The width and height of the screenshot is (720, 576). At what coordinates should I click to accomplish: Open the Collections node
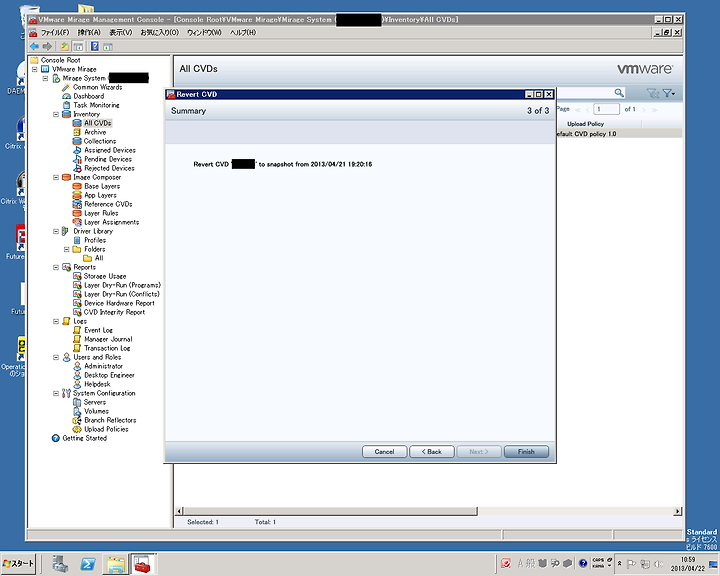pos(100,141)
